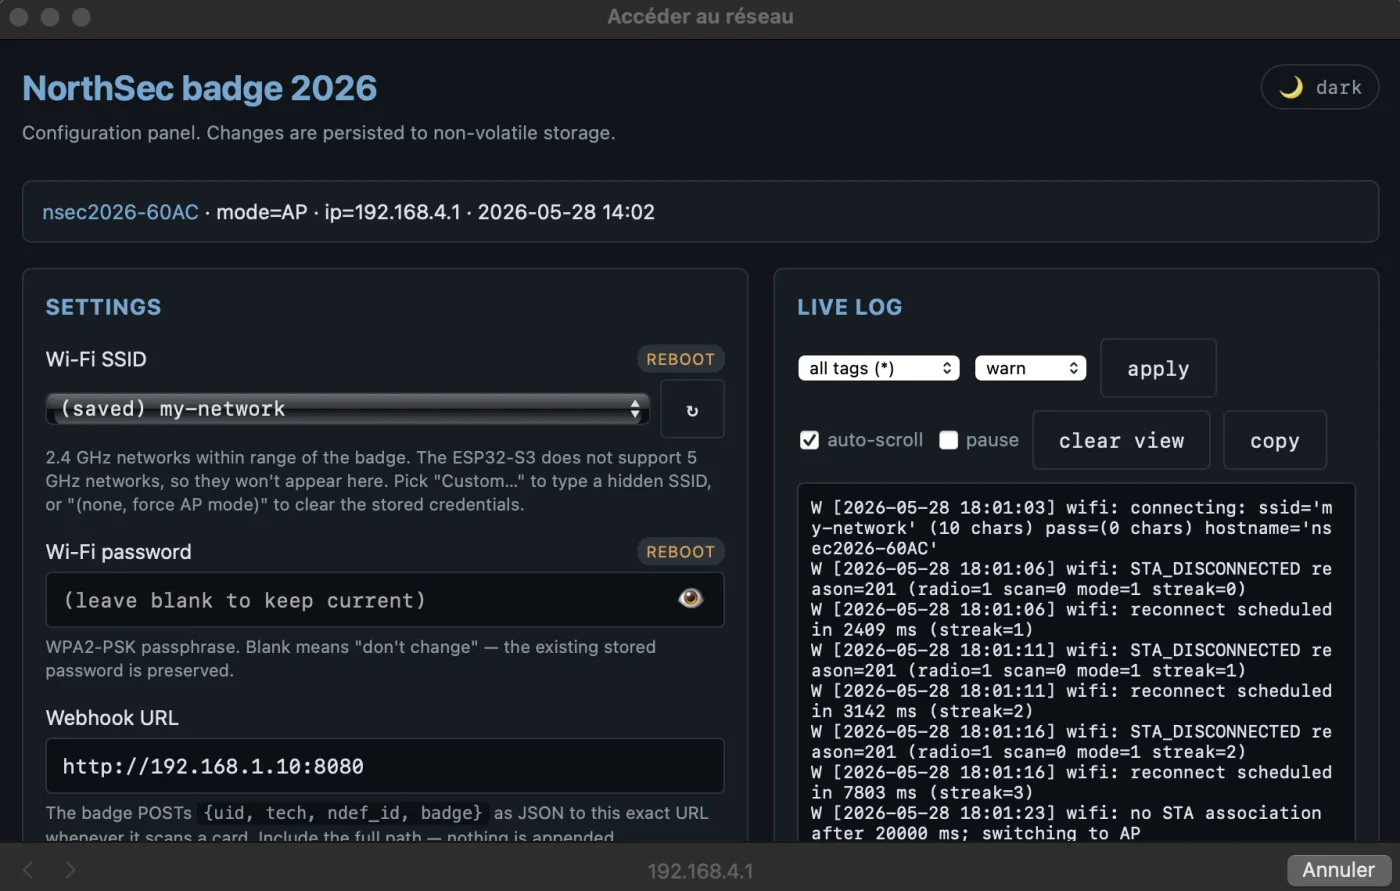Click the nsec2026-60AC hostname link
Screen dimensions: 1400x891
120,212
